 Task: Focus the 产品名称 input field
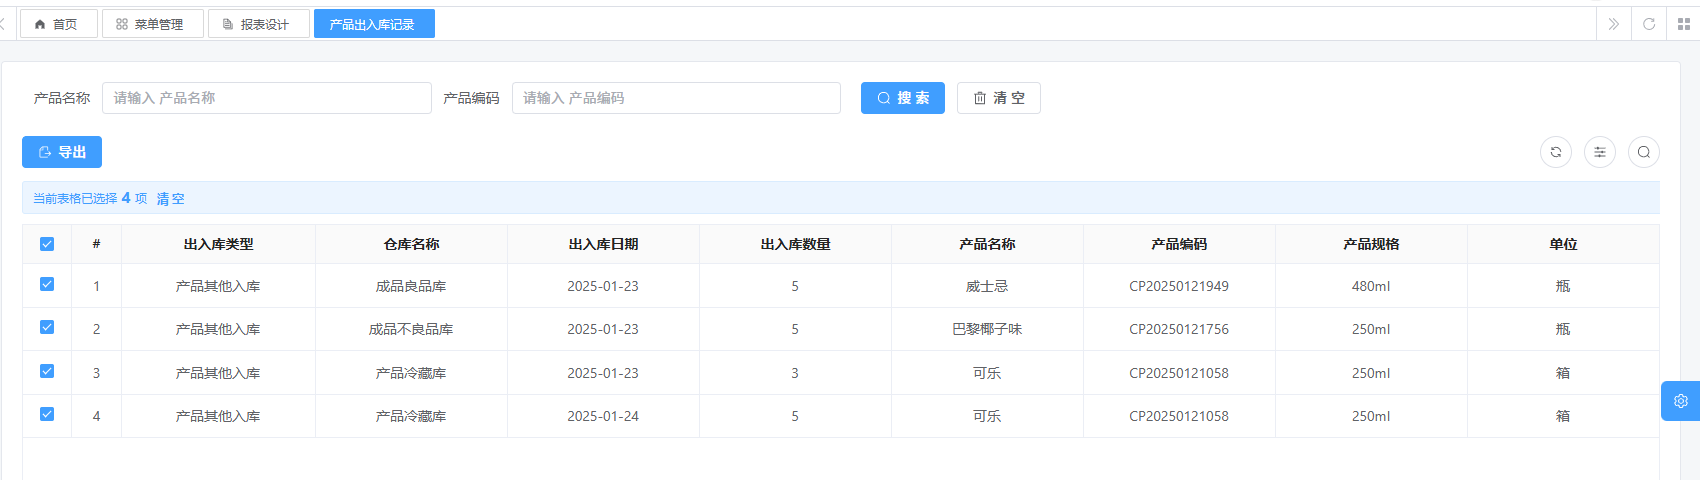(x=266, y=98)
